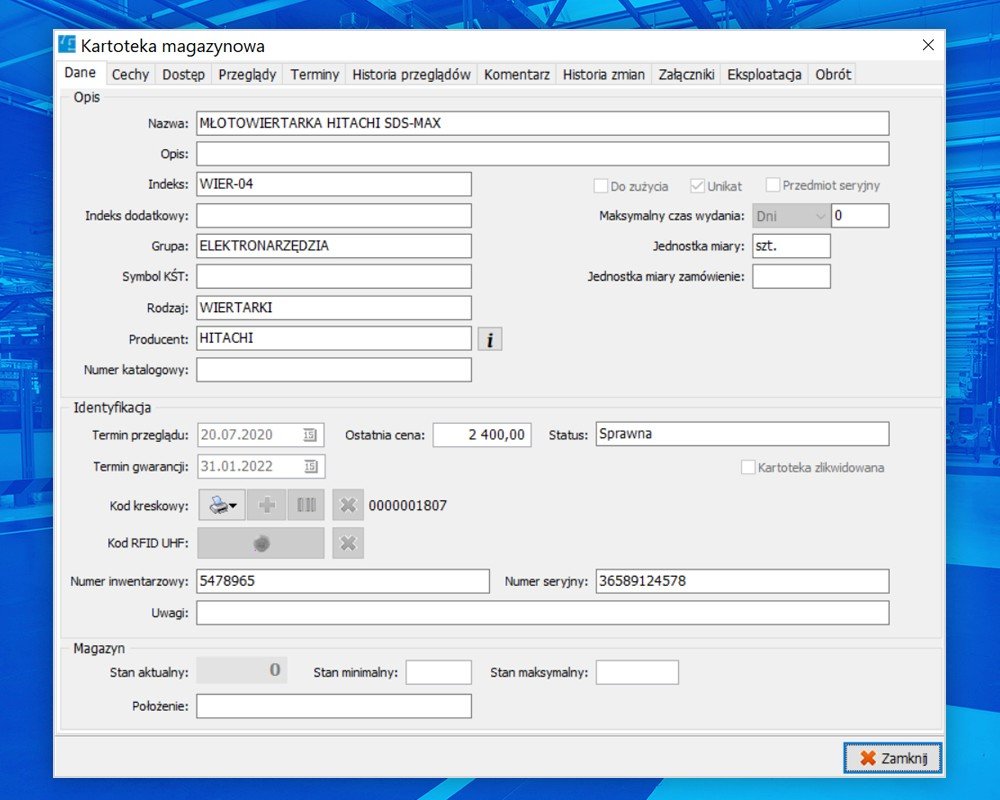
Task: Open calendar for Termin przeglądu date
Action: [x=311, y=435]
